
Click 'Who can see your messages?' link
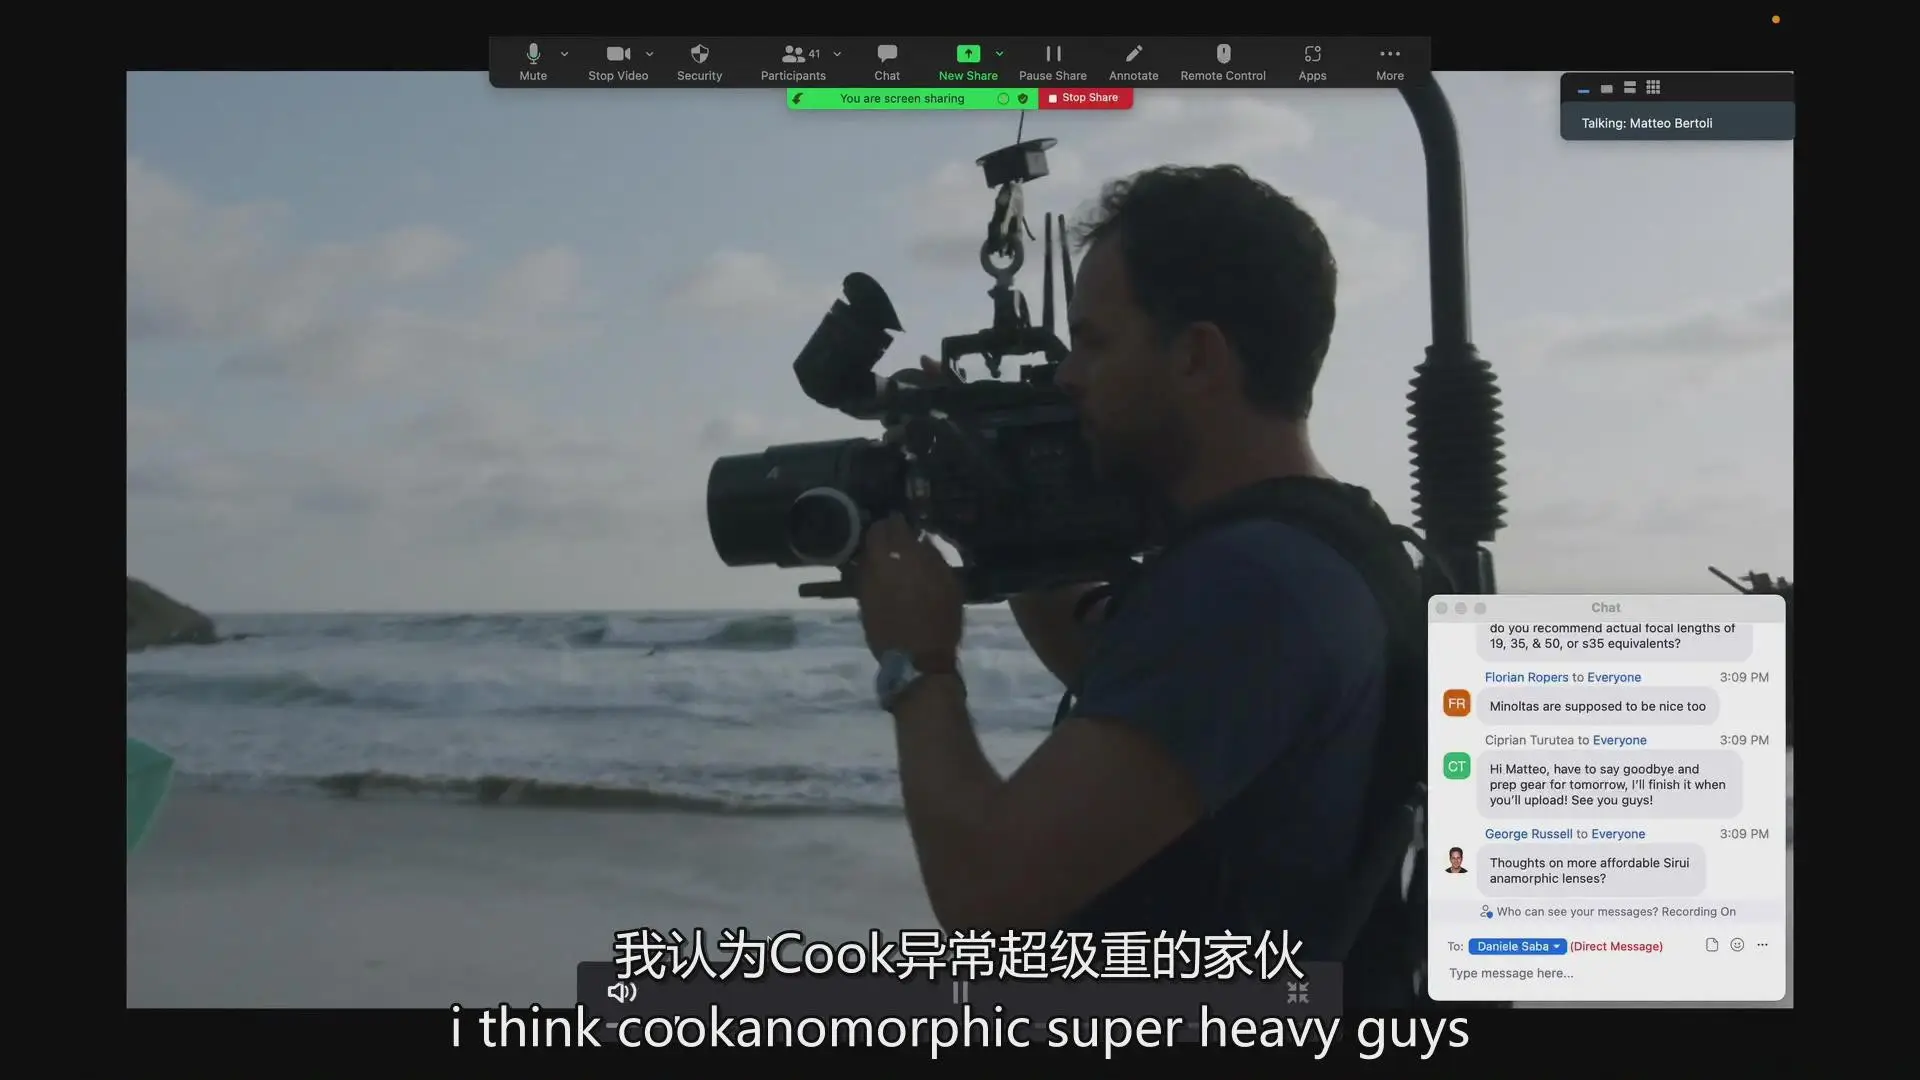[x=1576, y=912]
